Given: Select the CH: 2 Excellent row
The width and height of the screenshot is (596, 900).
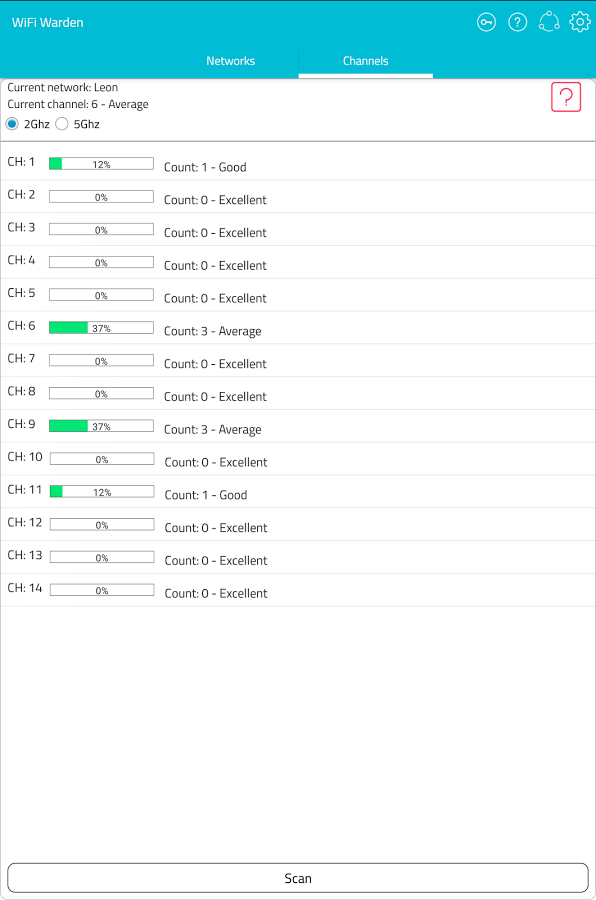Looking at the screenshot, I should pyautogui.click(x=298, y=196).
